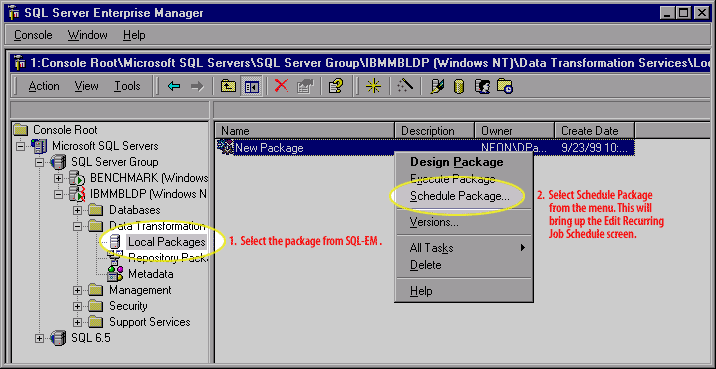Select the Management folder
The width and height of the screenshot is (716, 369).
(140, 290)
